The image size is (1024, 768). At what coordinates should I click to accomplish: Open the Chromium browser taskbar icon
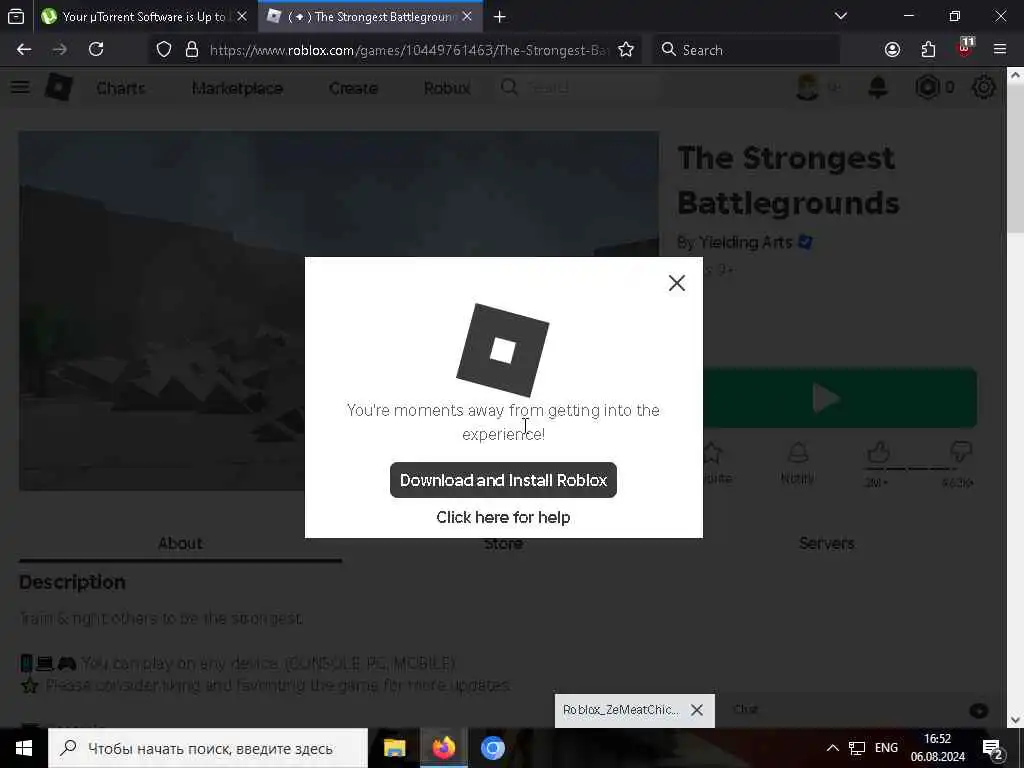(x=492, y=748)
